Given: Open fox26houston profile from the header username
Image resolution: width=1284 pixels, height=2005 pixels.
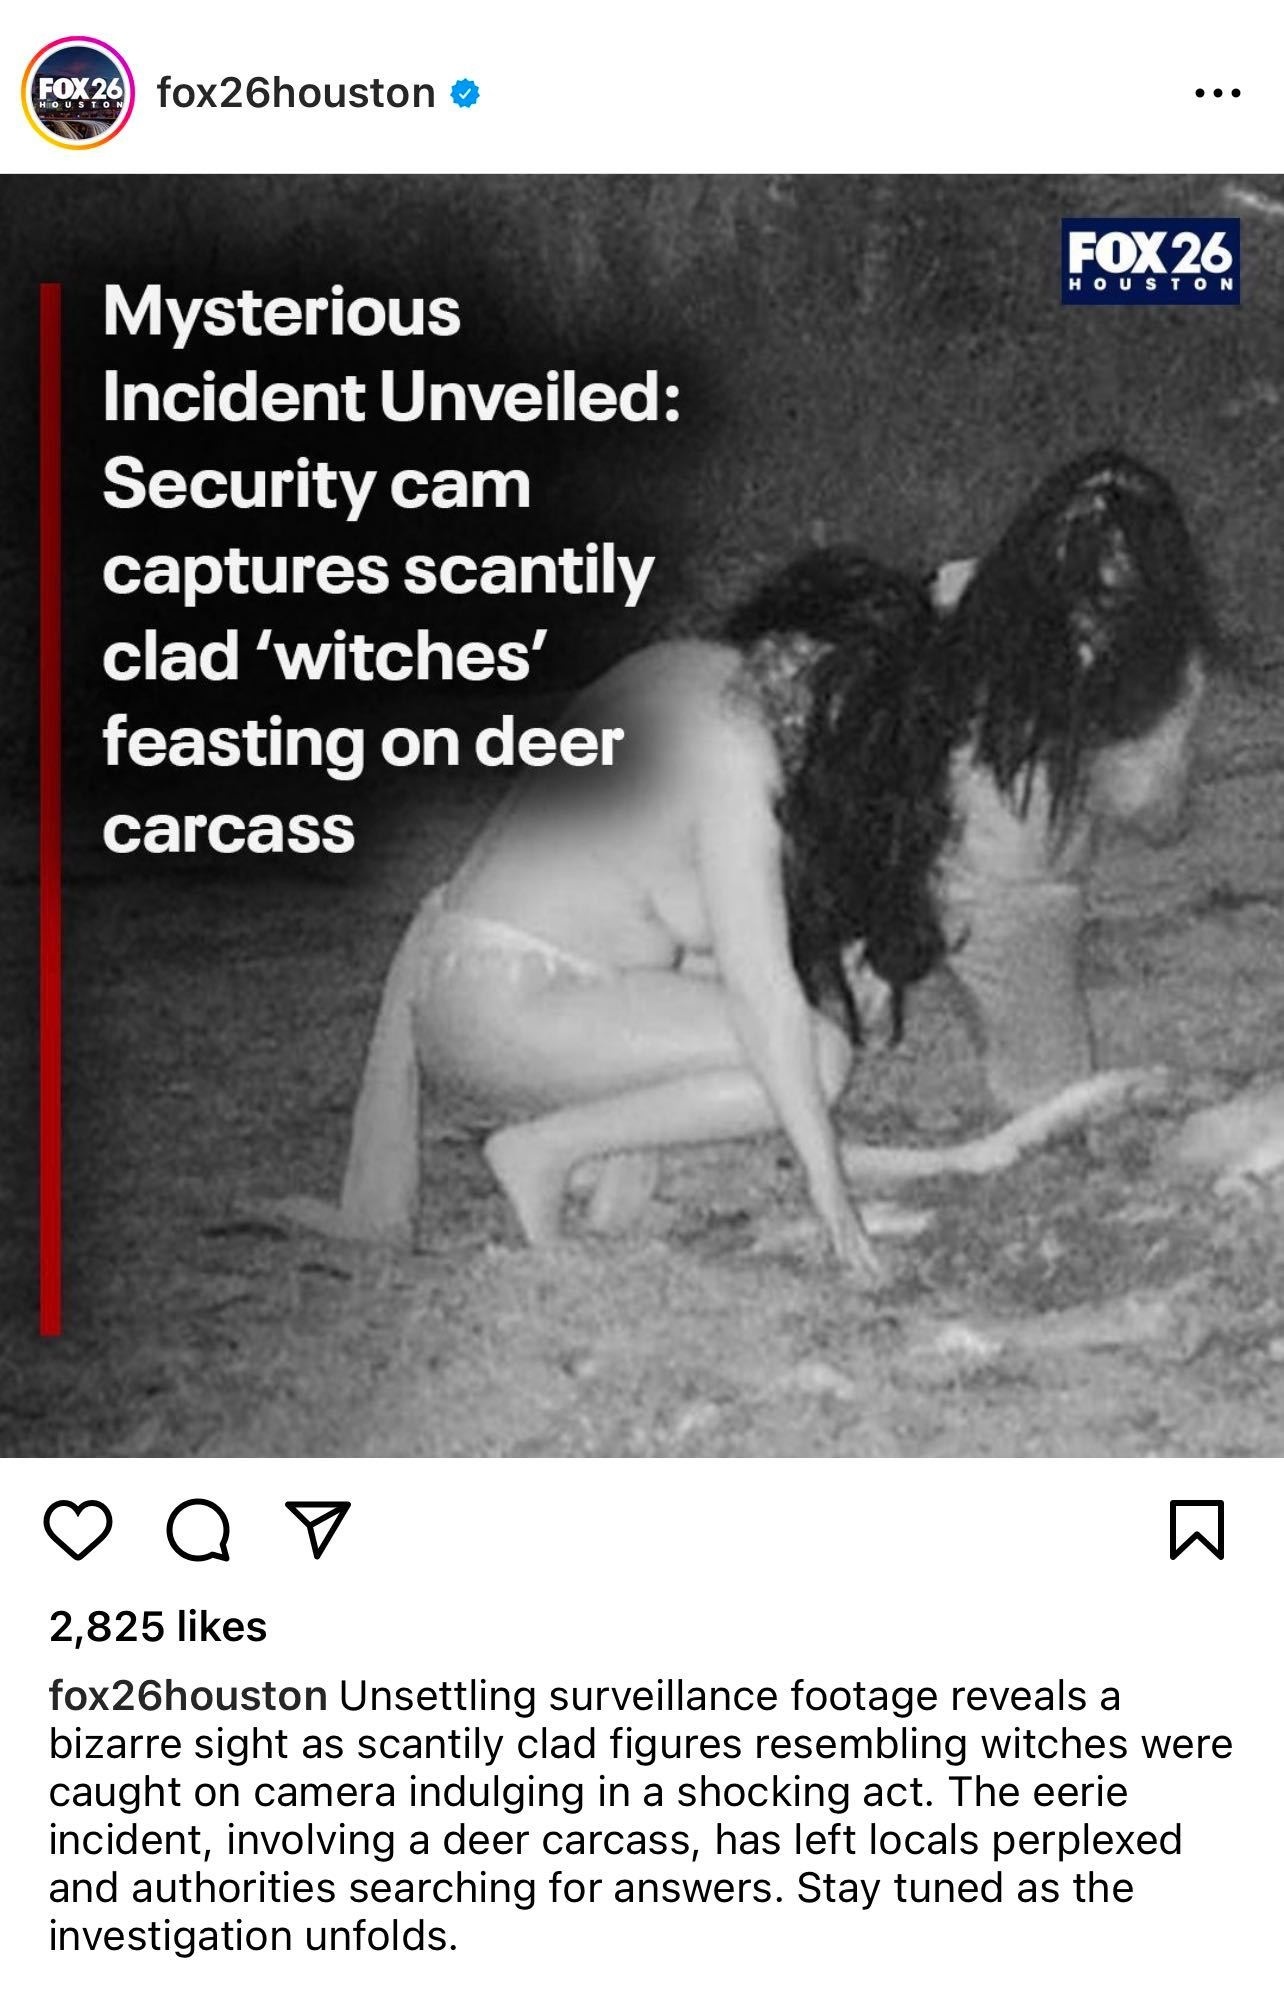Looking at the screenshot, I should (x=296, y=93).
